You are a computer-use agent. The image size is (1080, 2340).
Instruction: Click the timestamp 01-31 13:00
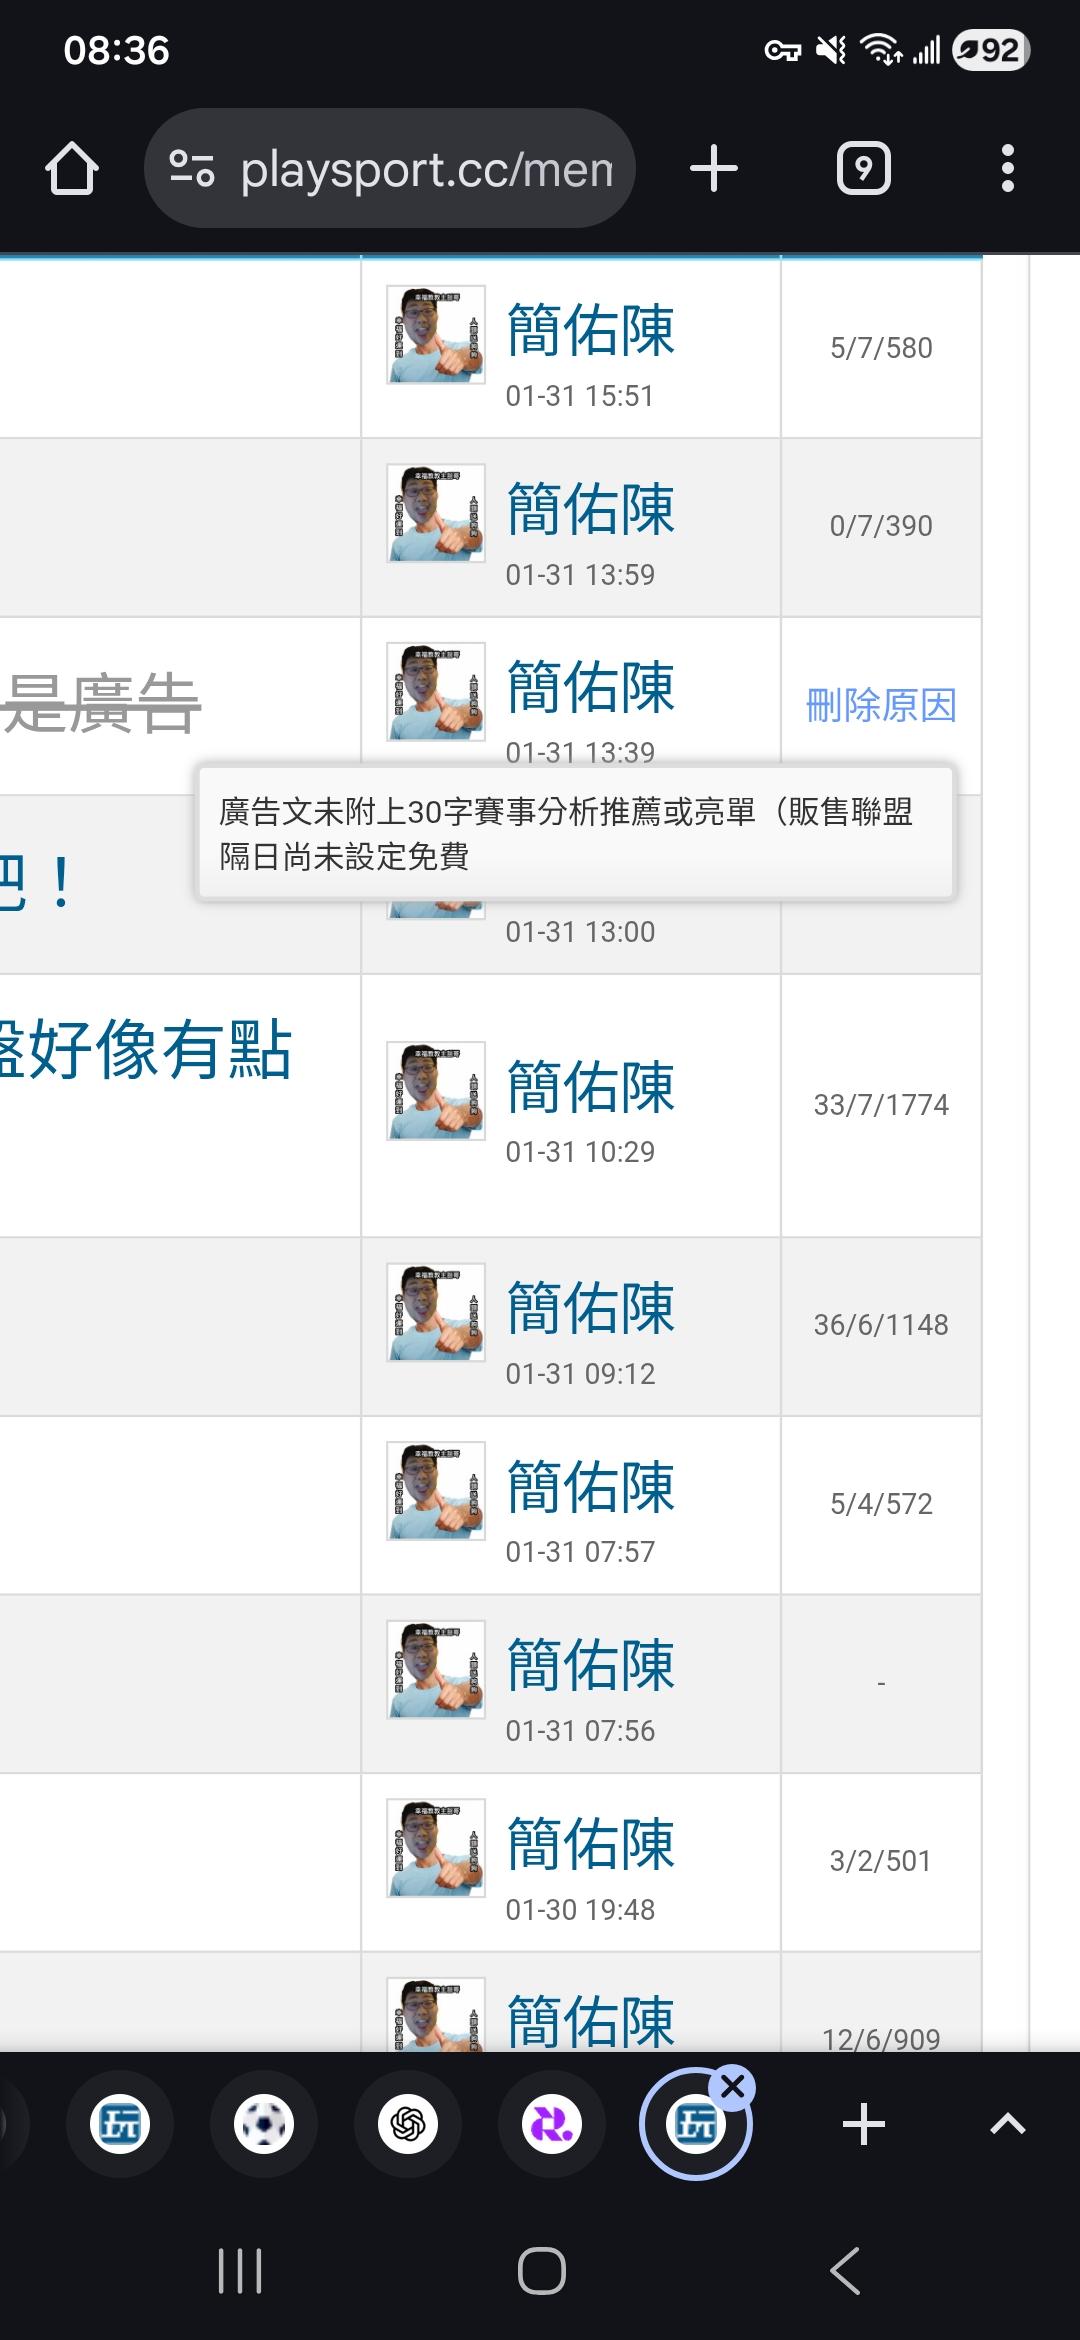tap(580, 932)
